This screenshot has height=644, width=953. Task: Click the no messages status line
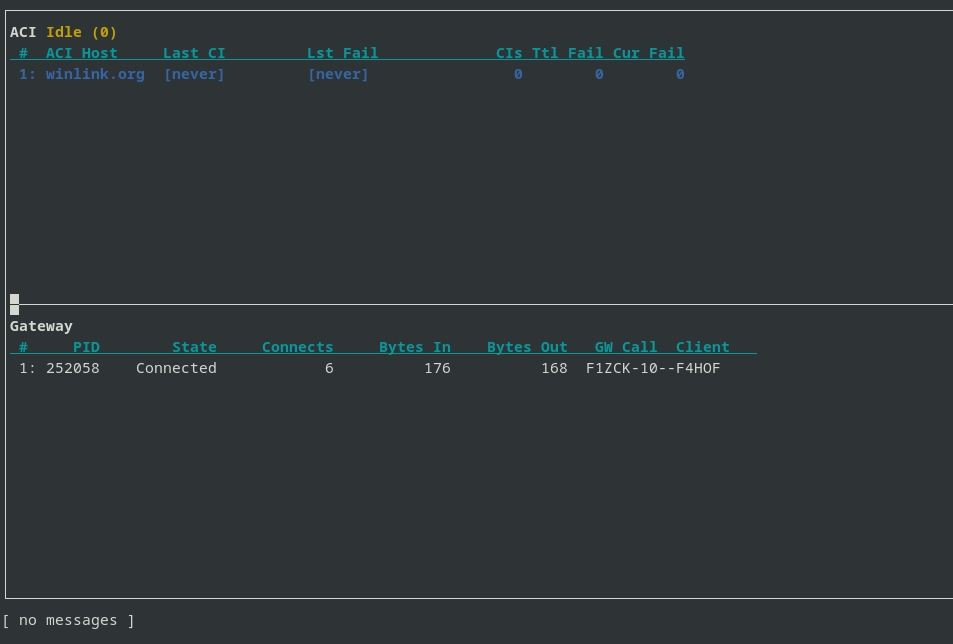click(68, 620)
